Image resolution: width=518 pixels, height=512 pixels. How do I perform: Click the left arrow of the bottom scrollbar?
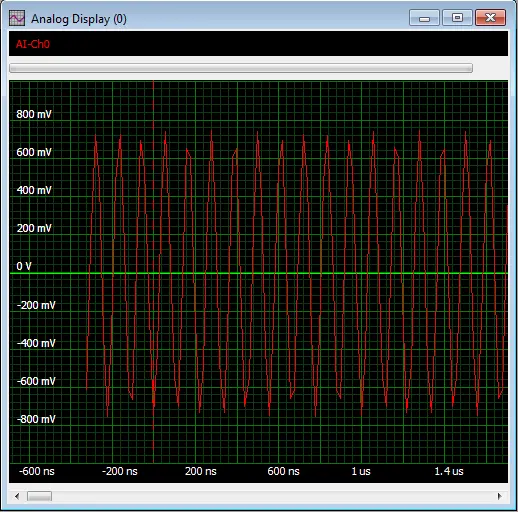17,496
